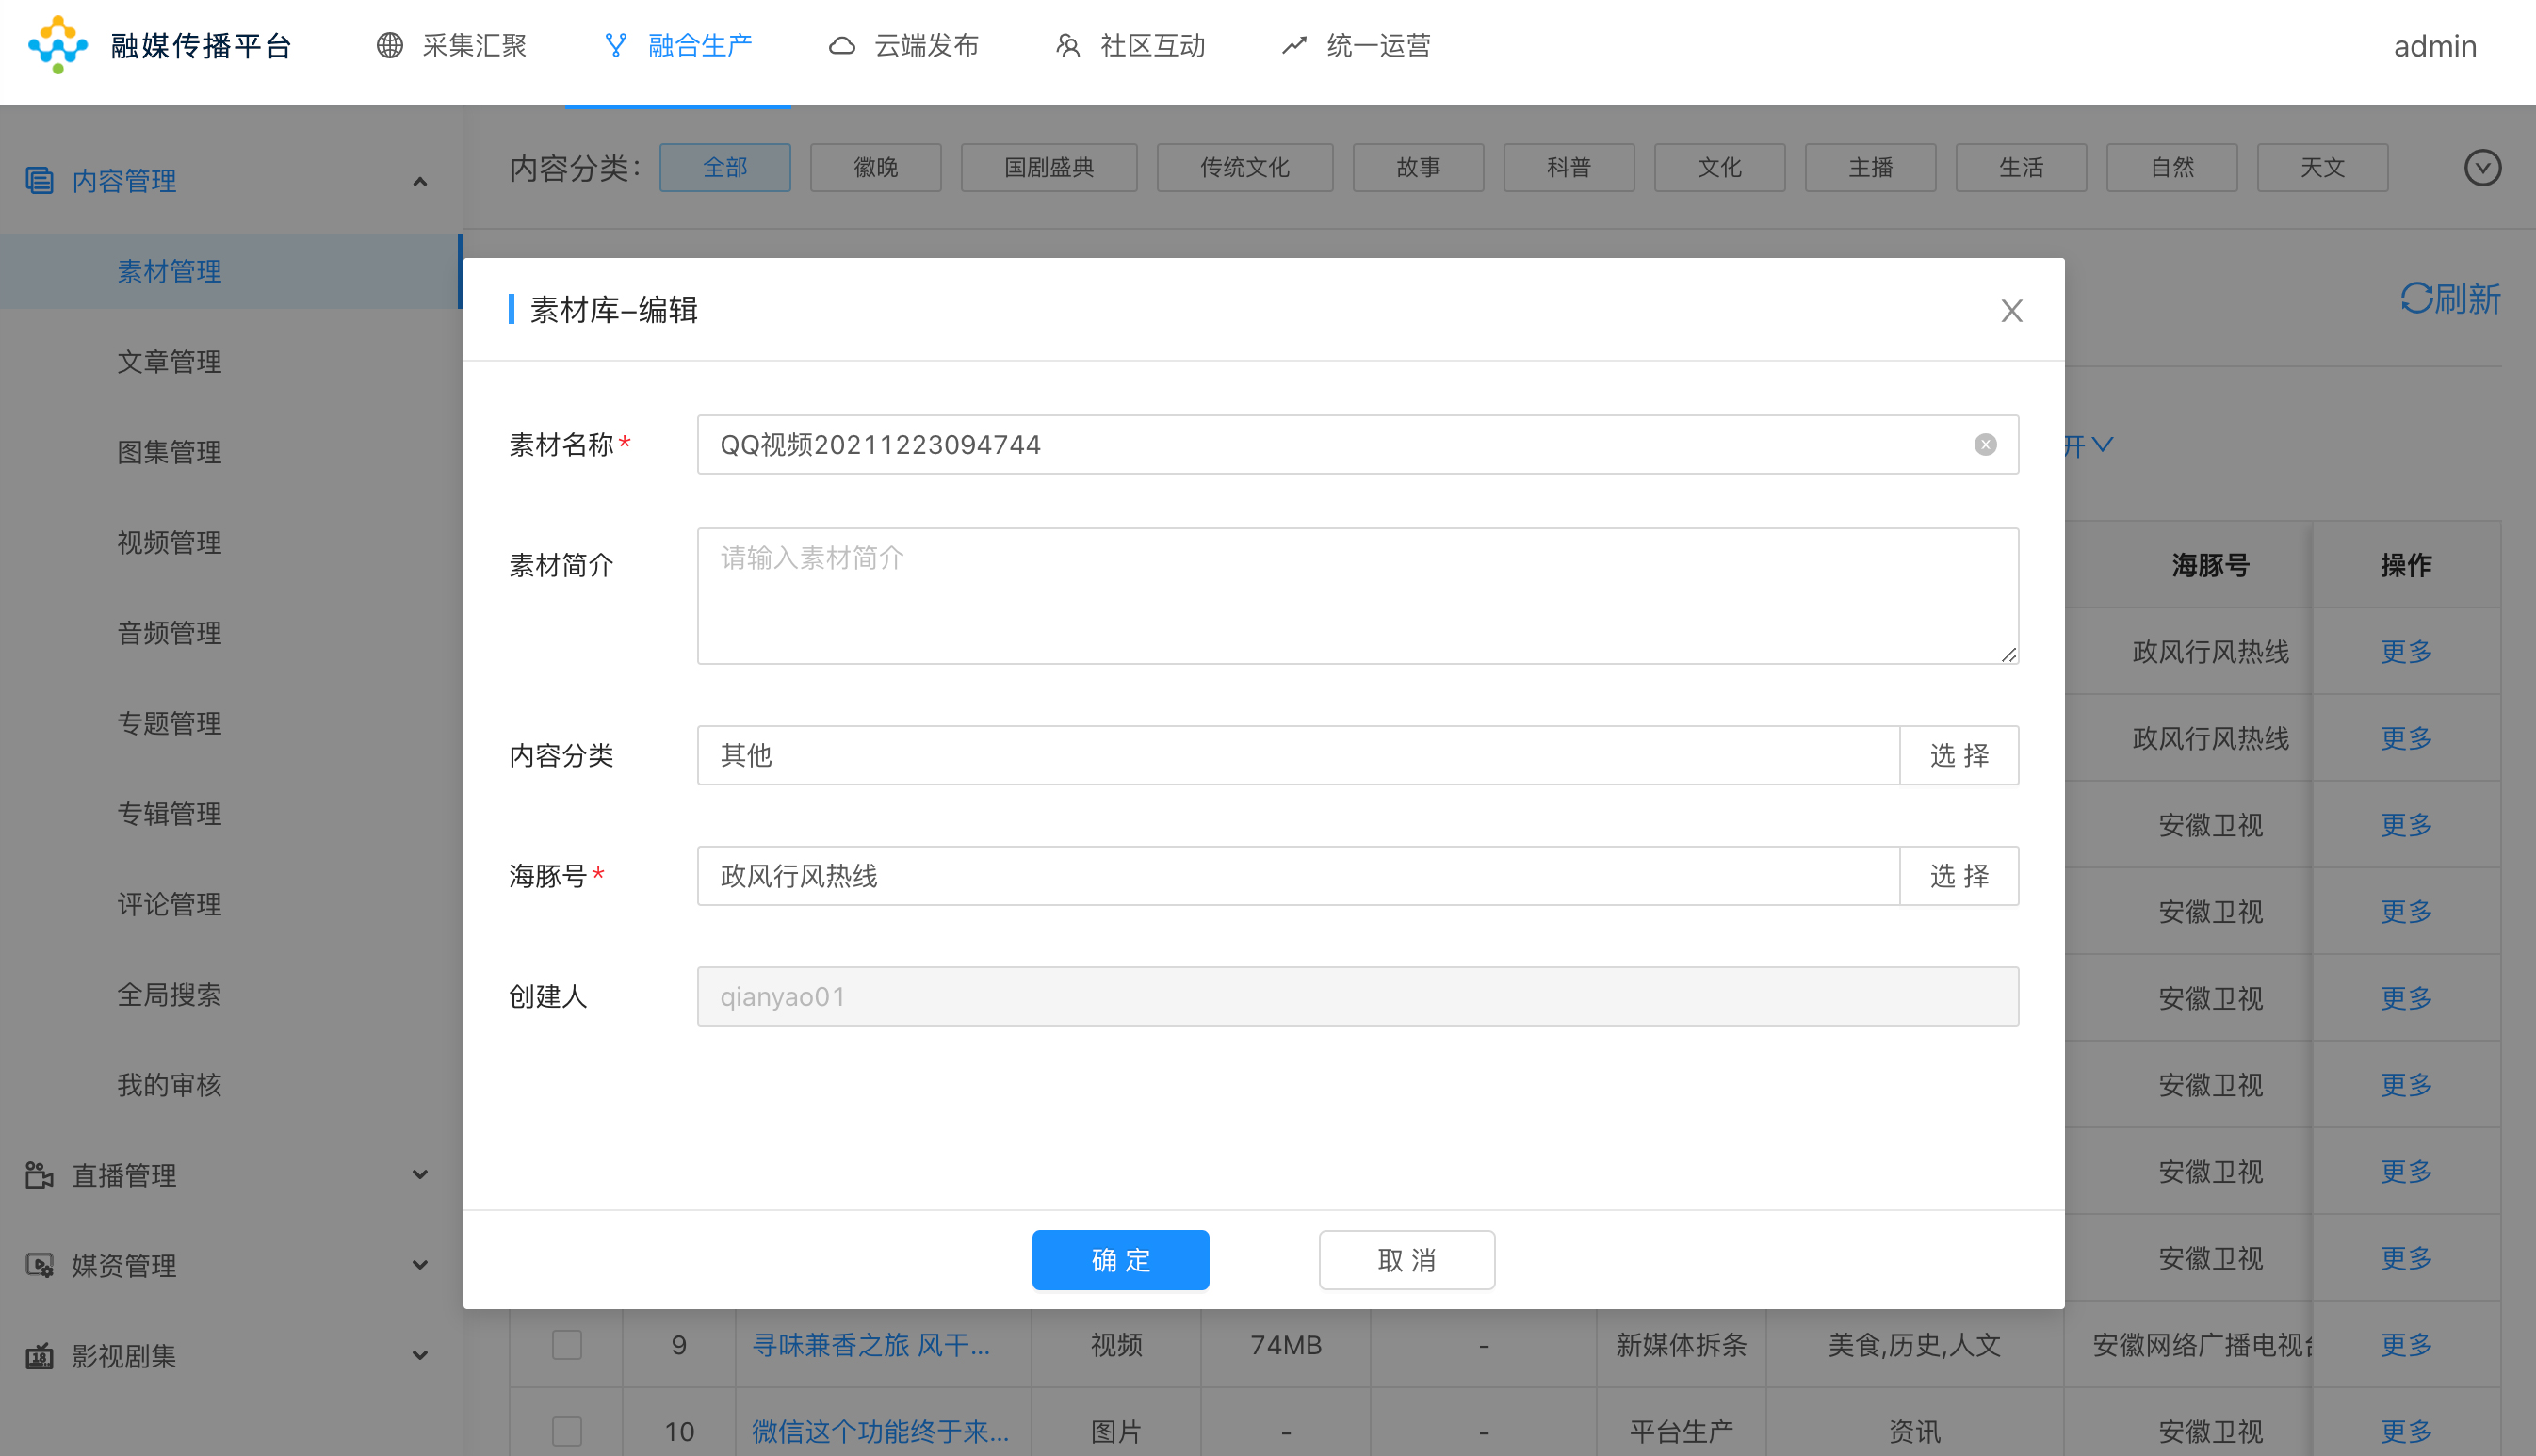Open the 寻味兼香之旅 风干... link
Screen dimensions: 2536x1456
(871, 1345)
